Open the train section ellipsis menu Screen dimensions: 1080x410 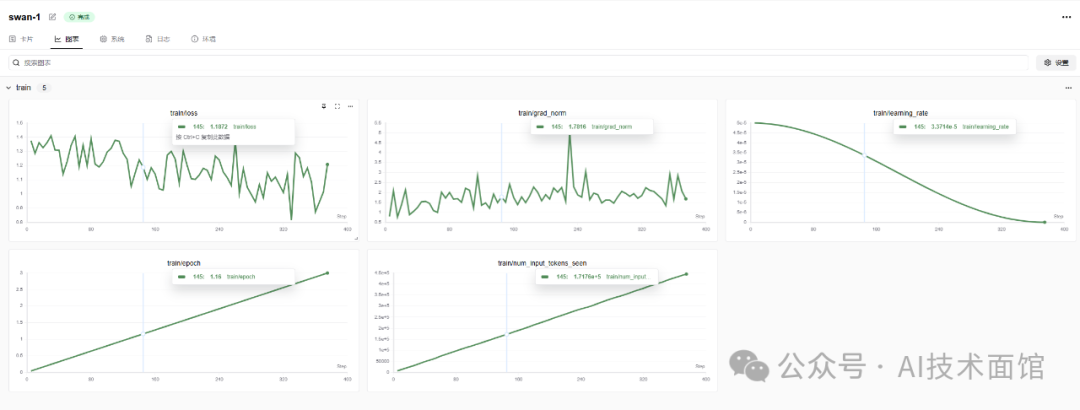tap(1068, 88)
